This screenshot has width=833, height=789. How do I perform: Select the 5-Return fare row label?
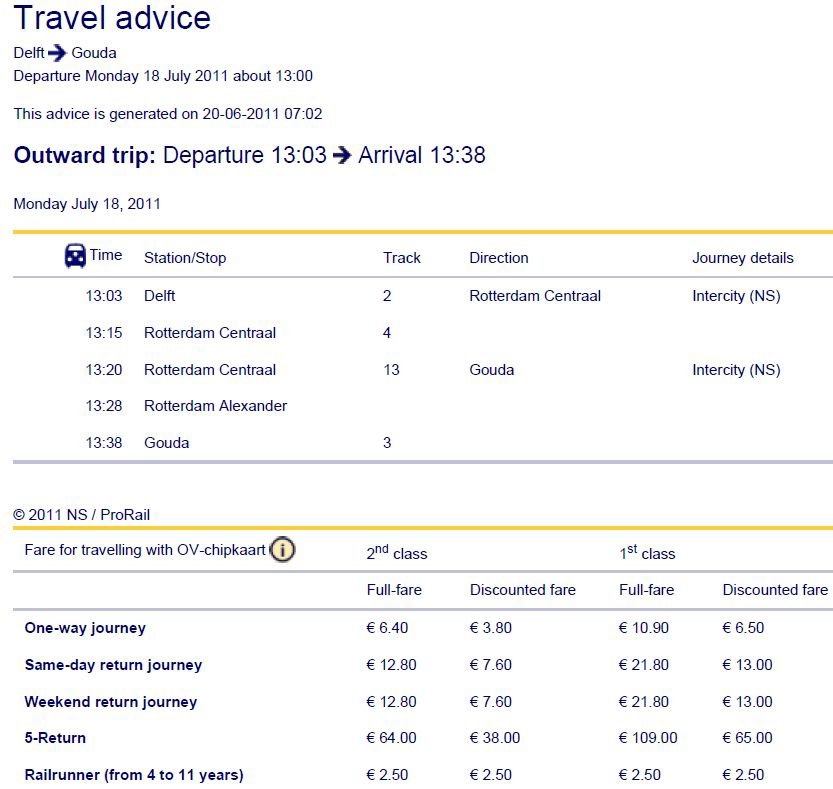click(55, 738)
